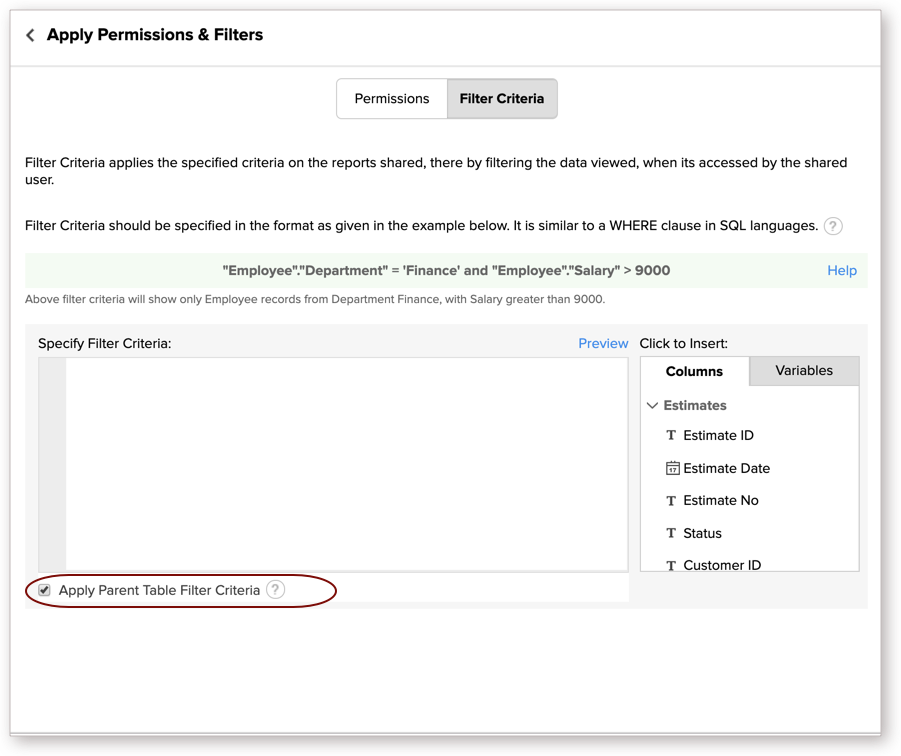Viewport: 901px width, 756px height.
Task: Open the Variables tab
Action: 803,371
